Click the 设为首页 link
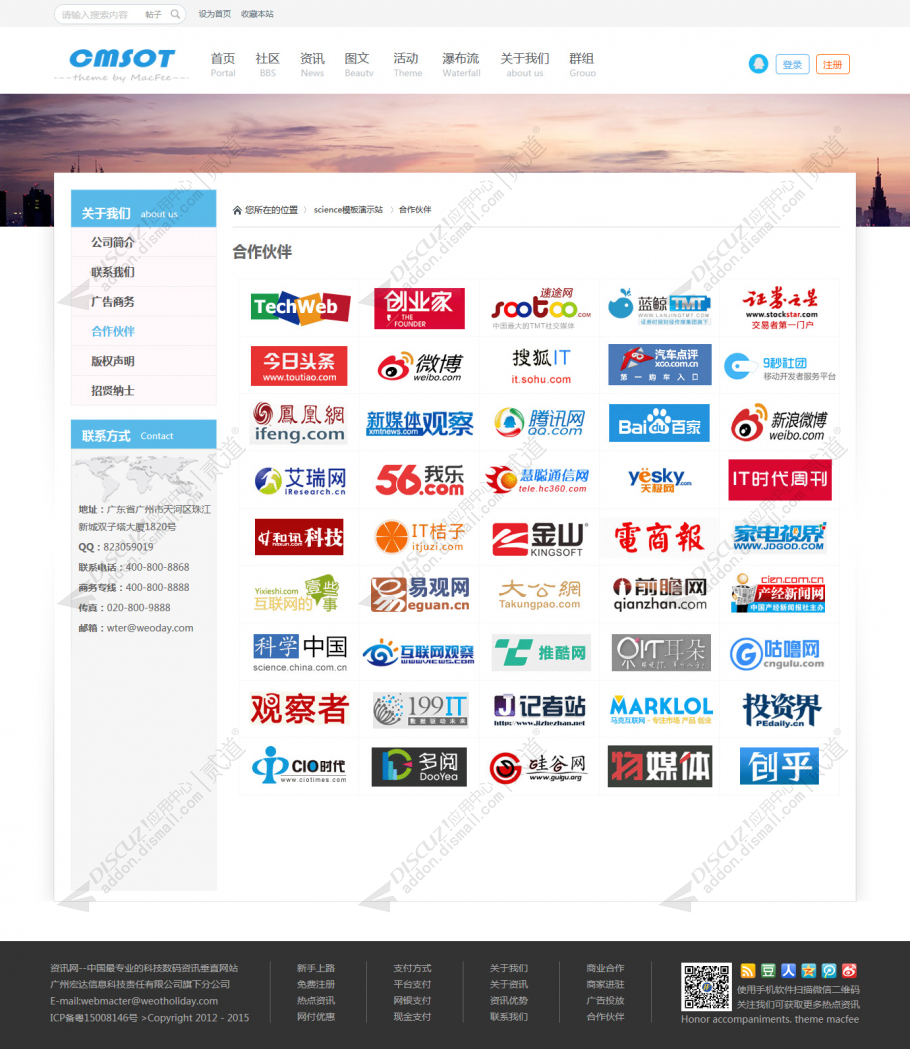Image resolution: width=910 pixels, height=1049 pixels. [215, 14]
